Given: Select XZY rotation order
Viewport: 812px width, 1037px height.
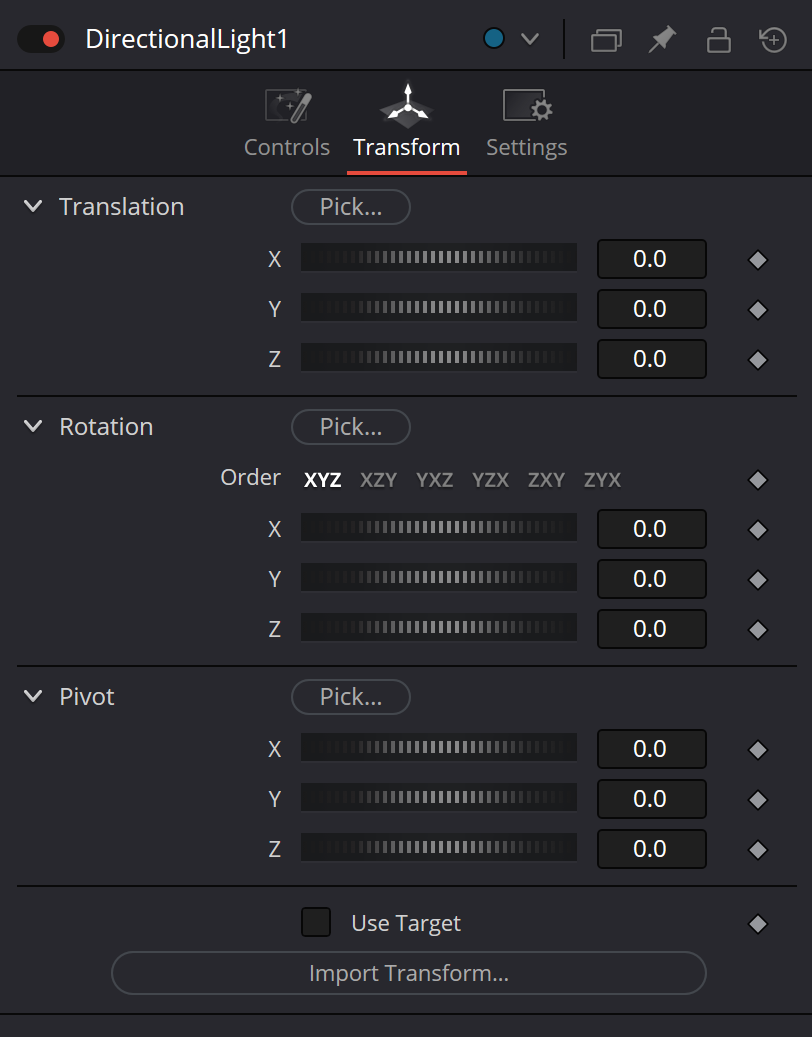Looking at the screenshot, I should click(378, 479).
